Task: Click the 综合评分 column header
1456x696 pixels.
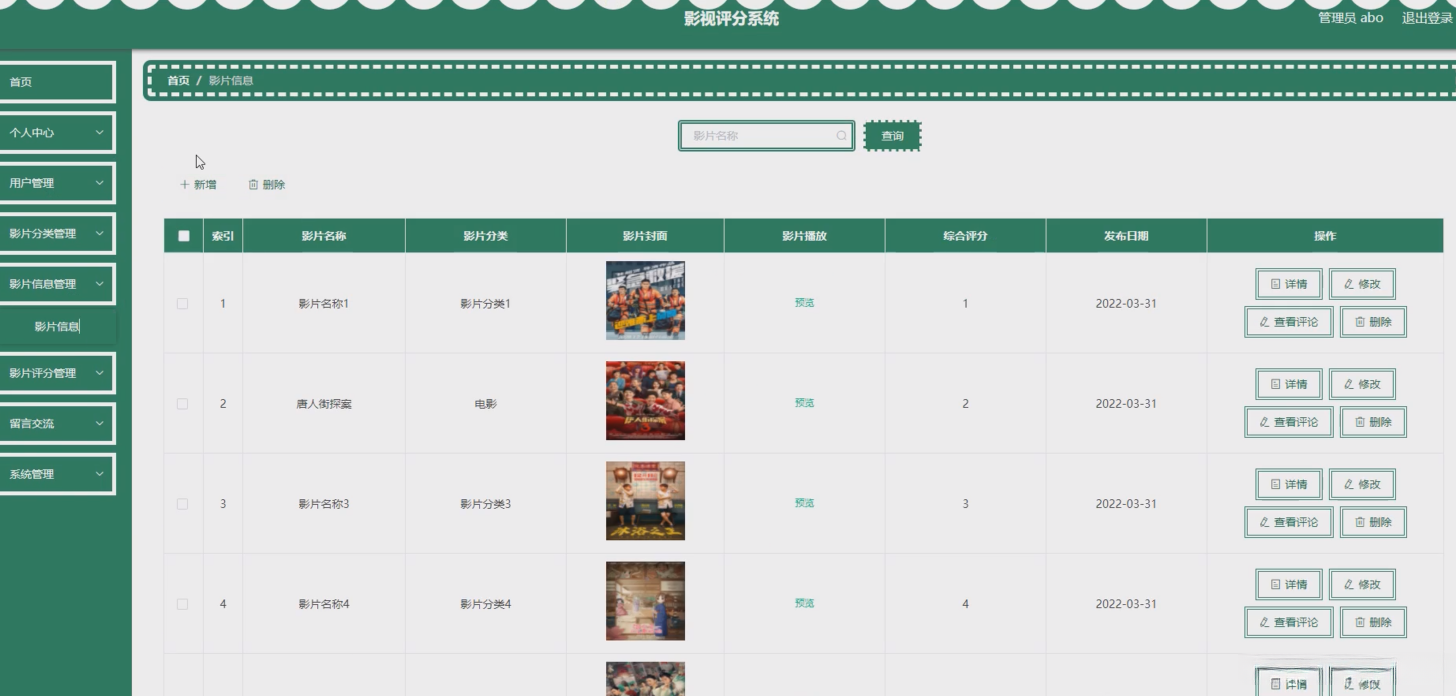Action: [965, 236]
